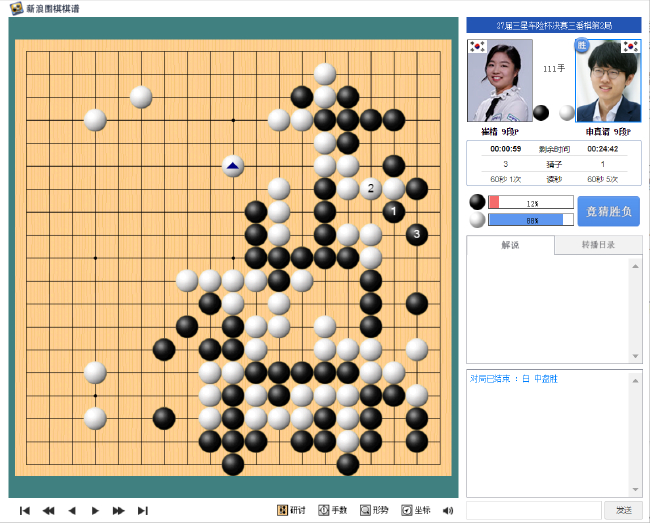Step back one move
The width and height of the screenshot is (650, 523).
(x=72, y=511)
